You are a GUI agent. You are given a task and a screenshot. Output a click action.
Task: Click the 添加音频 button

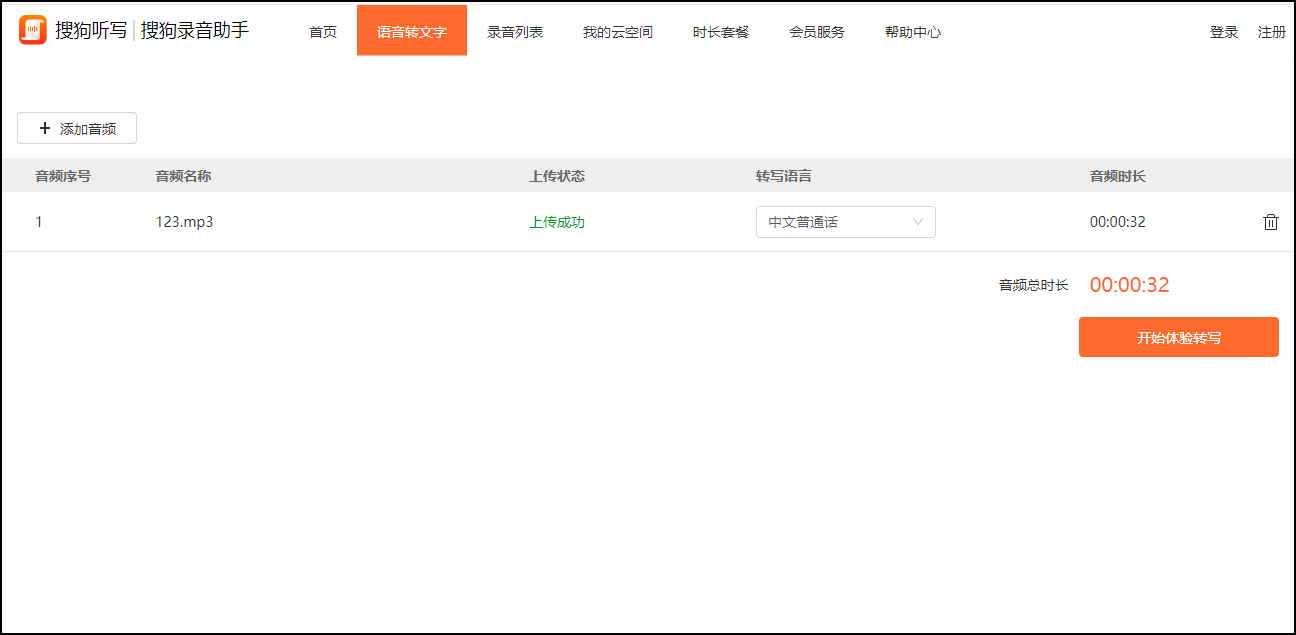pos(77,128)
